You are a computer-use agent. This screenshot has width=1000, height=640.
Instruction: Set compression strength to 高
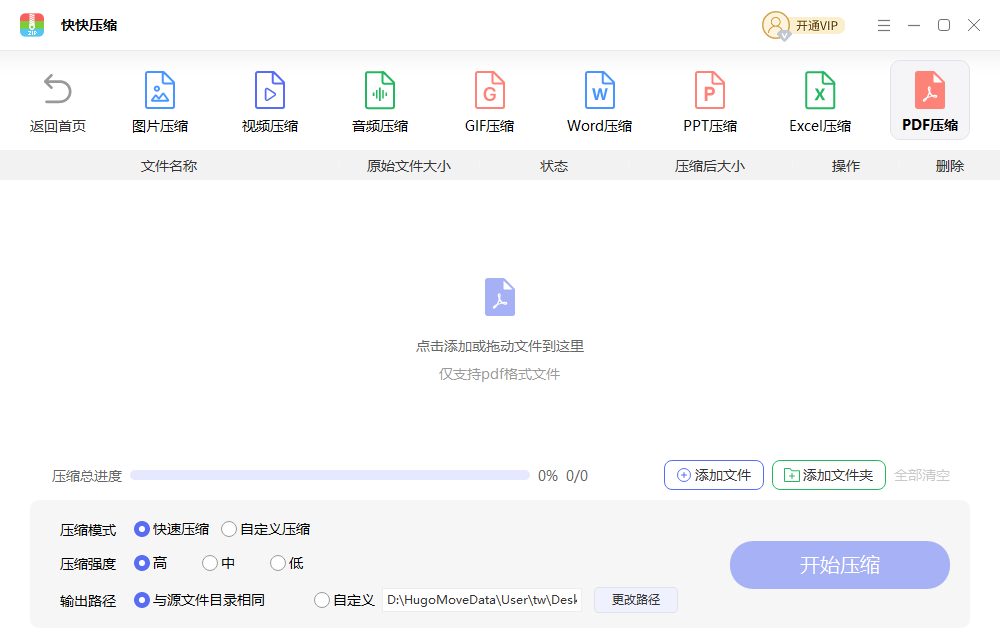tap(142, 563)
